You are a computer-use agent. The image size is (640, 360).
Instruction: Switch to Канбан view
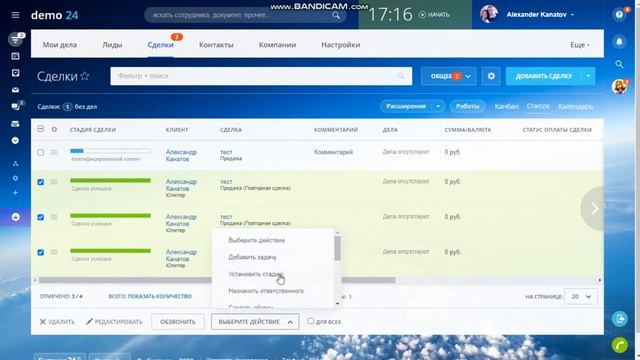[x=506, y=106]
